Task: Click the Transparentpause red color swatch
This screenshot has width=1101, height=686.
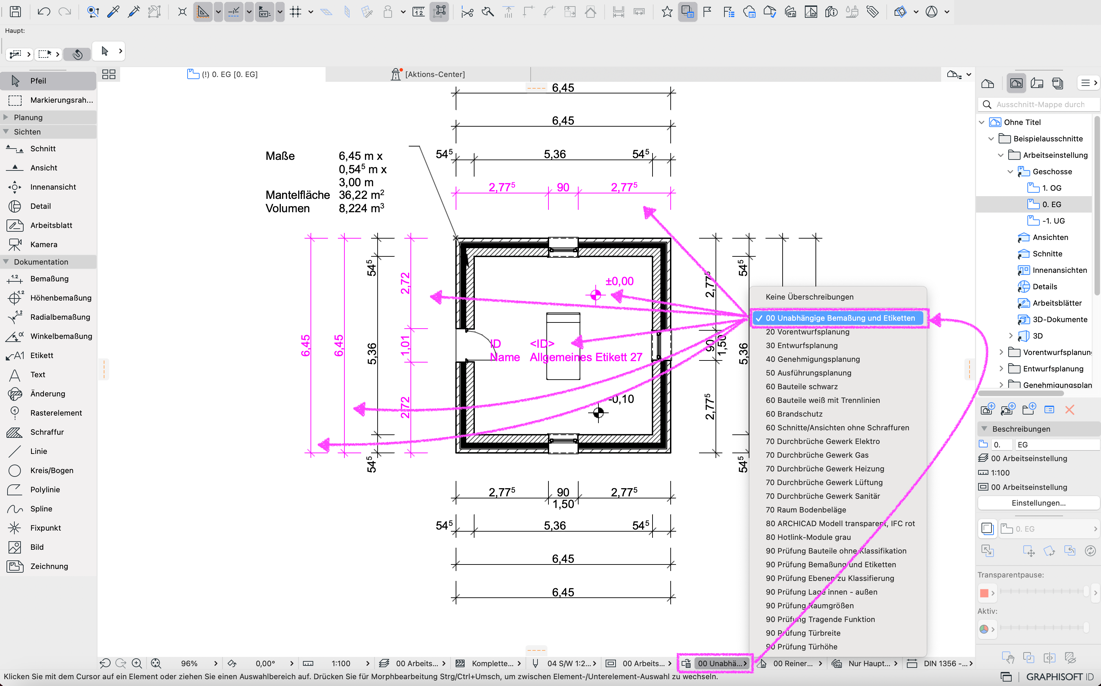Action: point(984,593)
